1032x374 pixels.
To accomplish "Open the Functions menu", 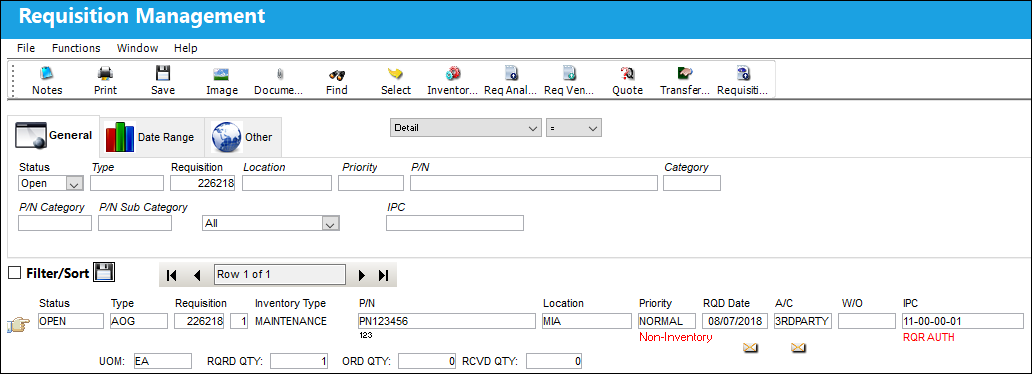I will [x=76, y=48].
